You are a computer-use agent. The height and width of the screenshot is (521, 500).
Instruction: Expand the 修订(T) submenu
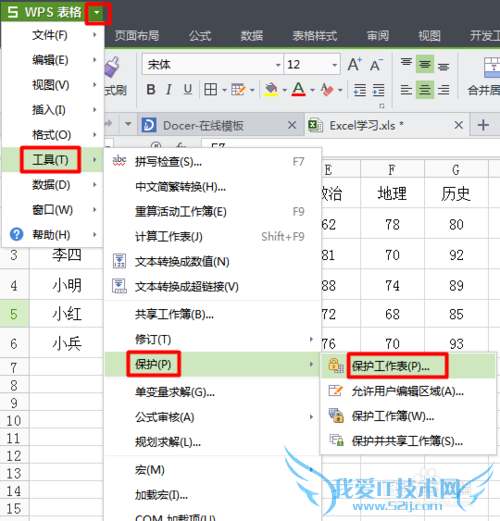[x=213, y=339]
